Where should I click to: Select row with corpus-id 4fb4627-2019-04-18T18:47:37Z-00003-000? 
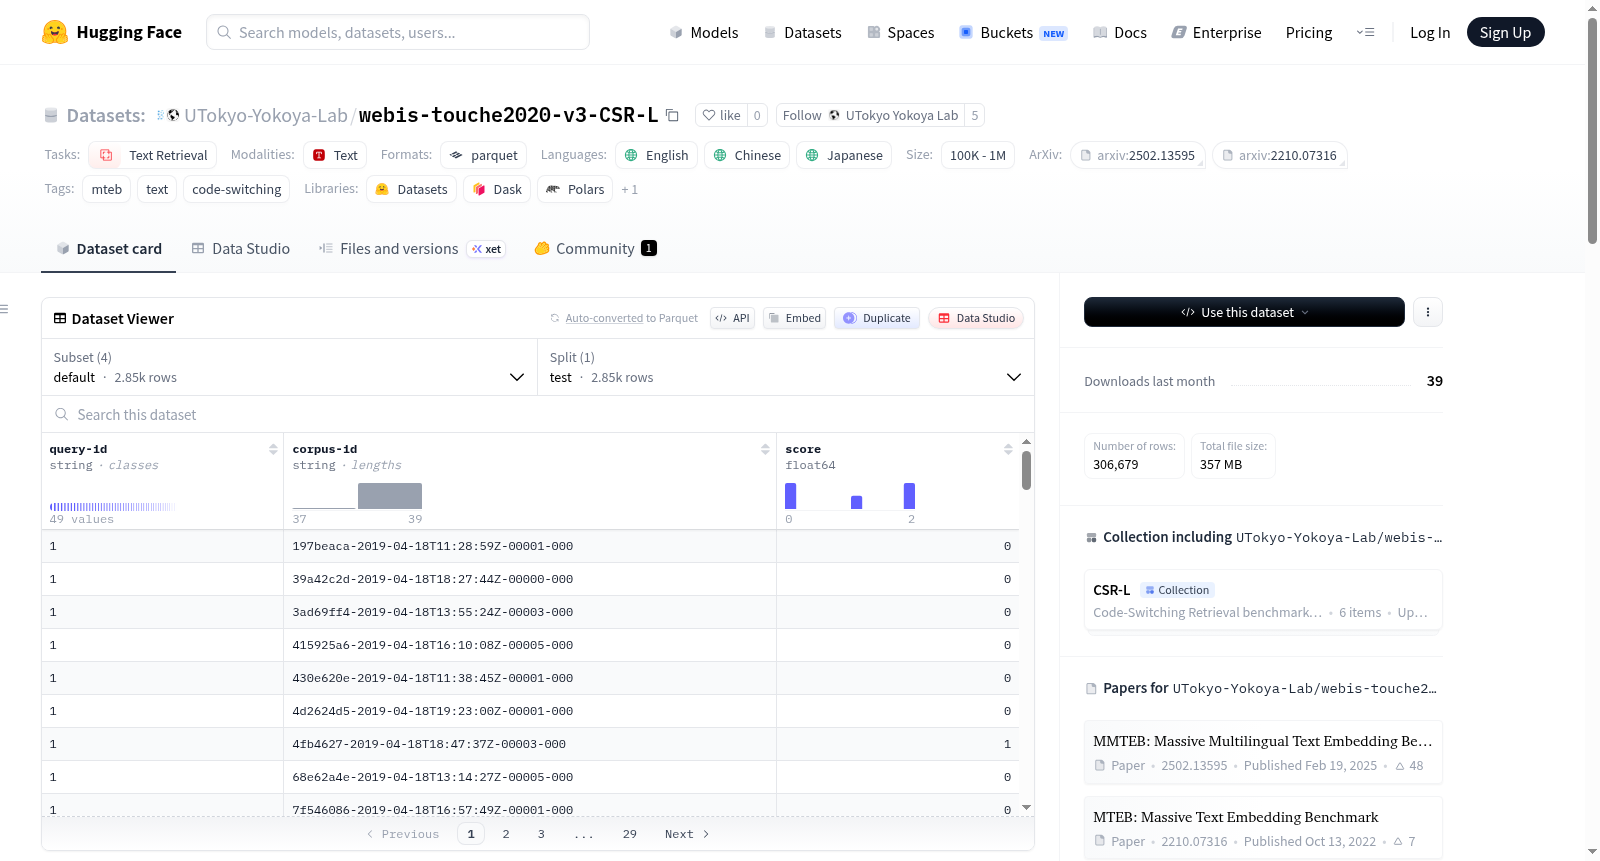(530, 744)
